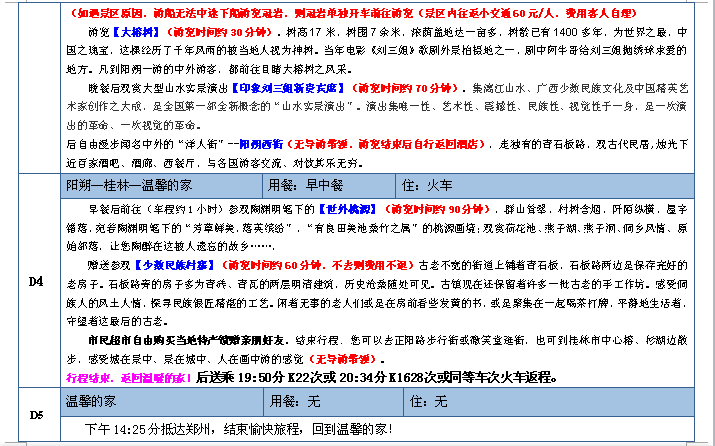The image size is (715, 446).
Task: Click the blue "【少数民族村寨】" attraction name
Action: (x=175, y=265)
